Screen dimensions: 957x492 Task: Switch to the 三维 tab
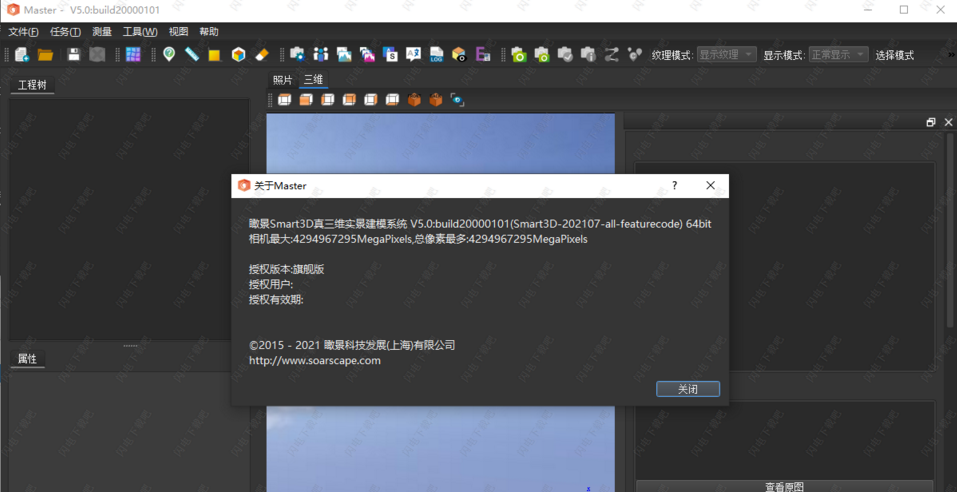click(x=314, y=80)
